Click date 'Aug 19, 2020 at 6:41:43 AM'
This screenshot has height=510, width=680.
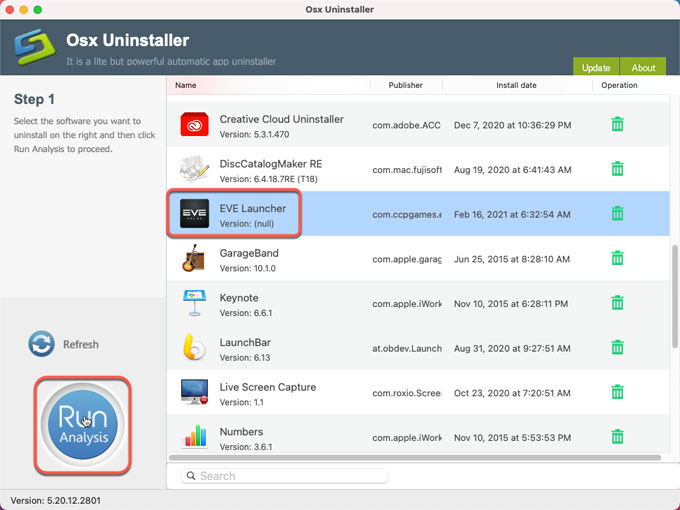click(x=512, y=170)
